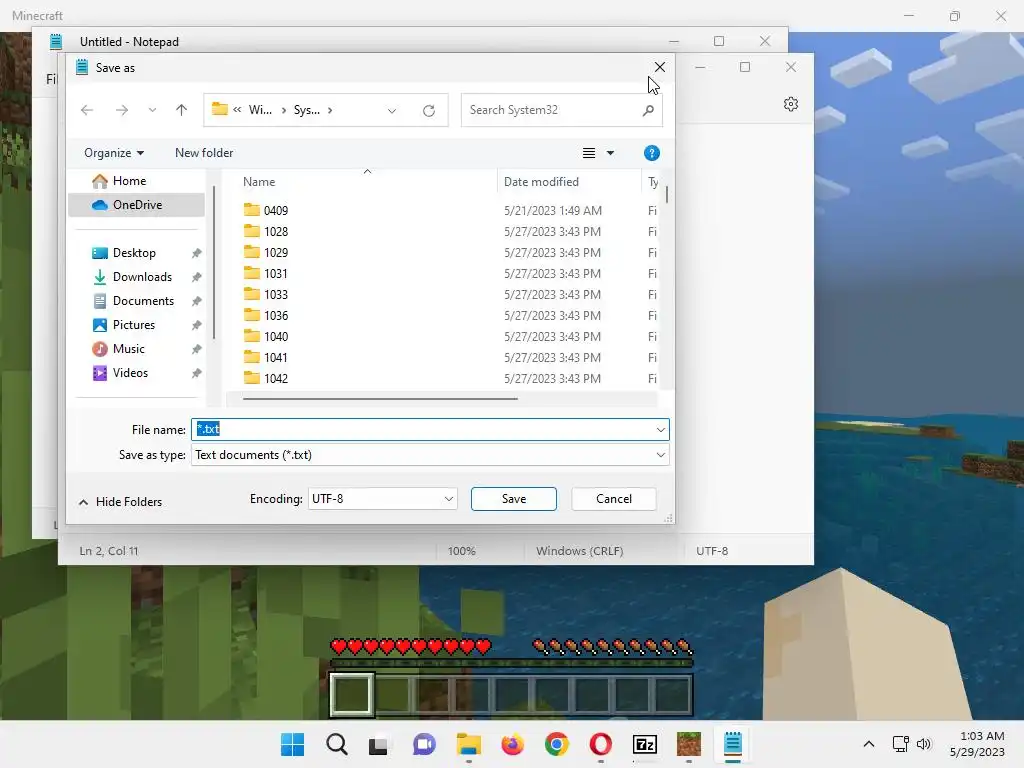1024x768 pixels.
Task: Unpin Desktop using its pin icon
Action: (196, 253)
